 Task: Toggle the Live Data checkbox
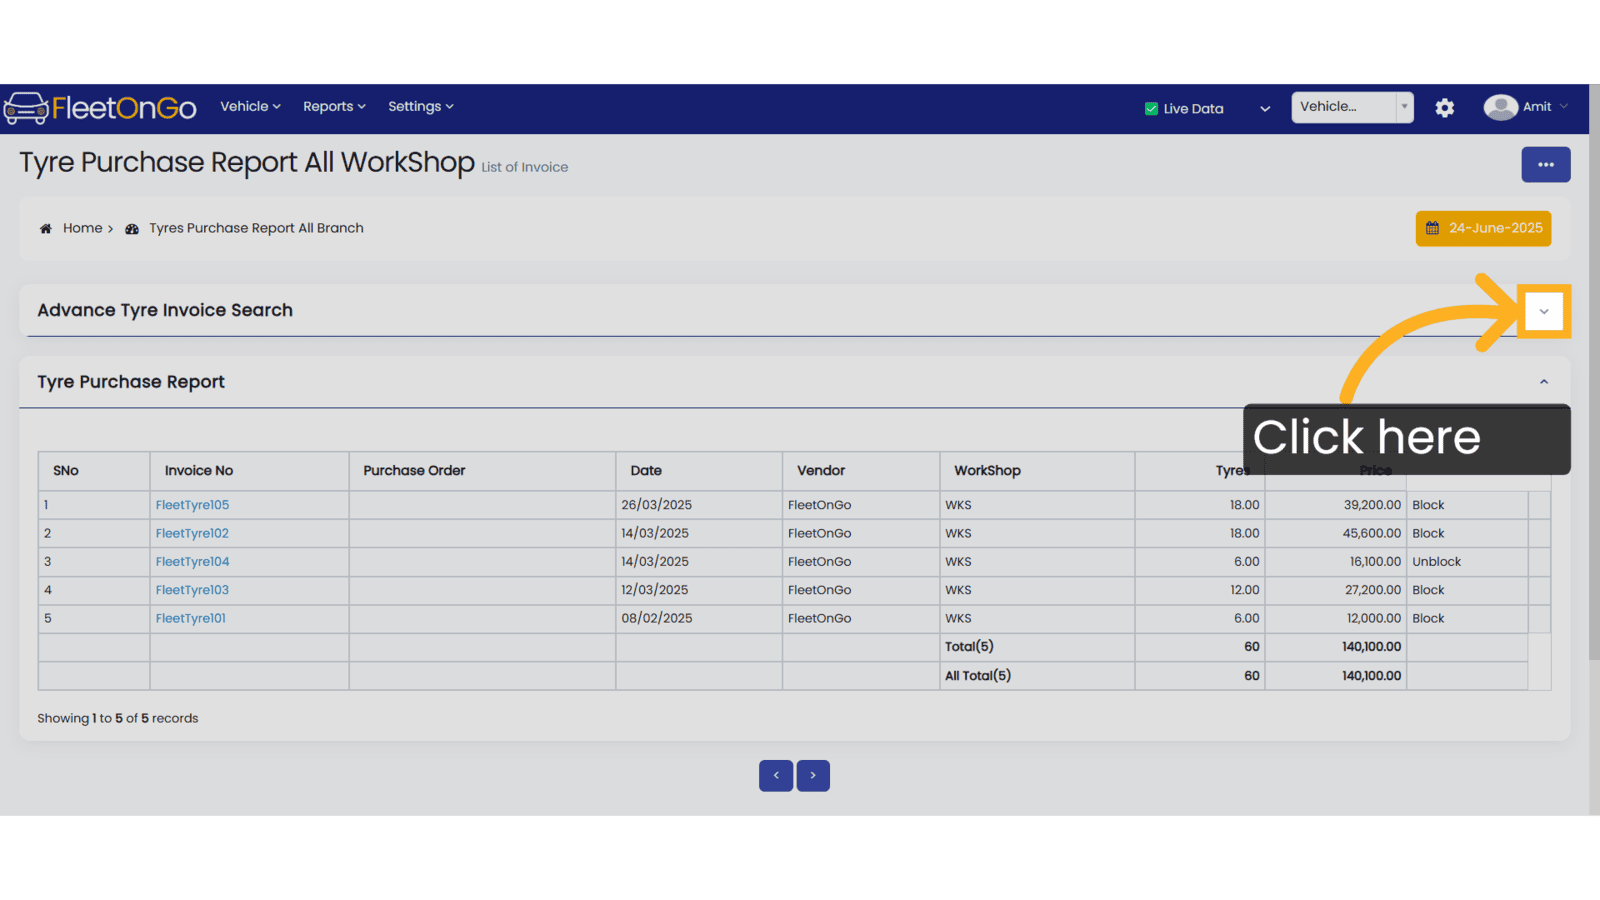(1151, 109)
